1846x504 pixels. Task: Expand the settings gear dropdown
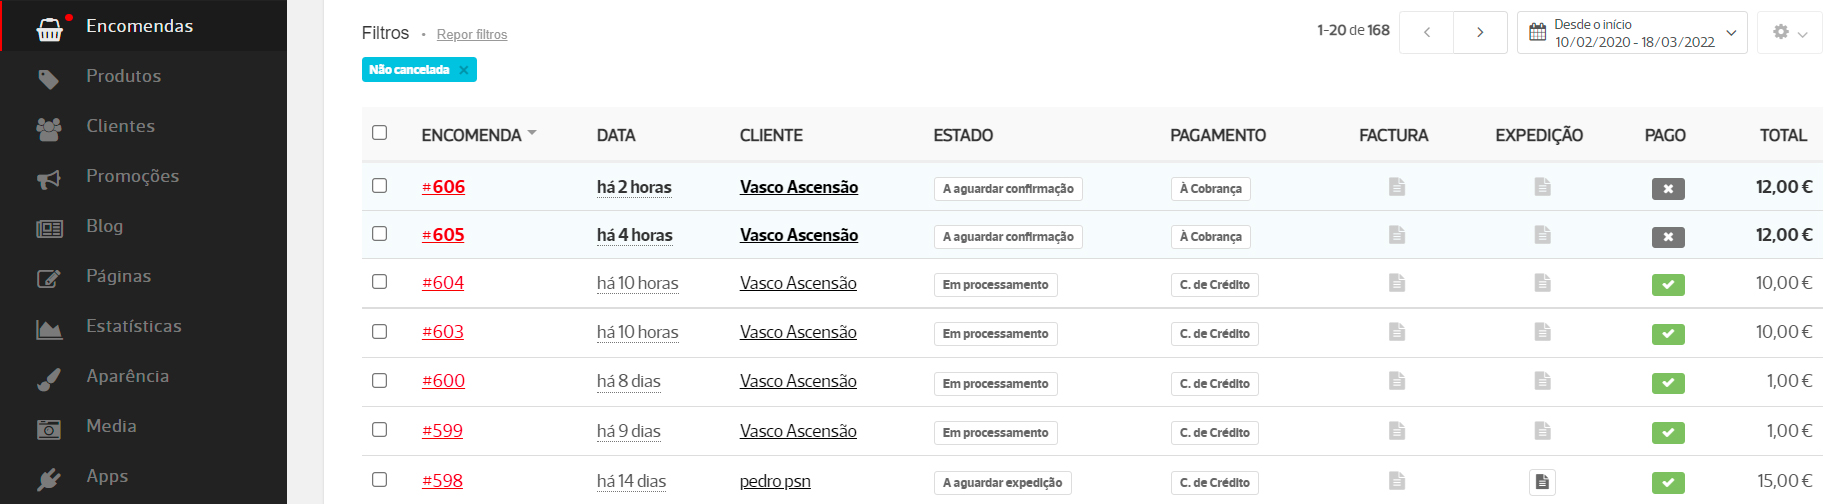click(1789, 33)
